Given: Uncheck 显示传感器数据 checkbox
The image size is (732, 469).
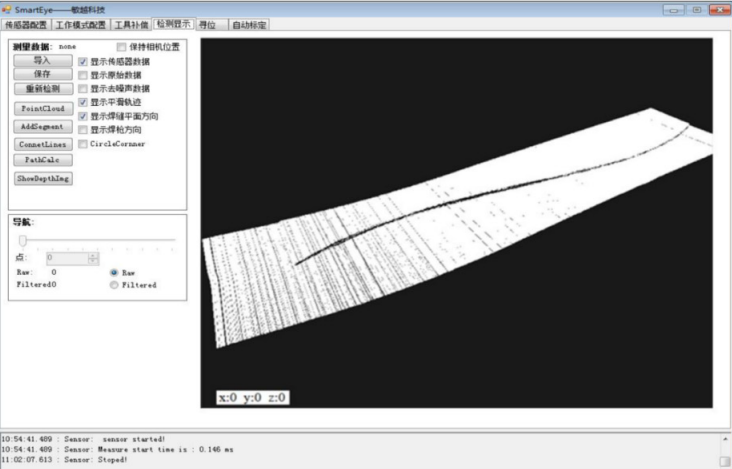Looking at the screenshot, I should pyautogui.click(x=83, y=62).
